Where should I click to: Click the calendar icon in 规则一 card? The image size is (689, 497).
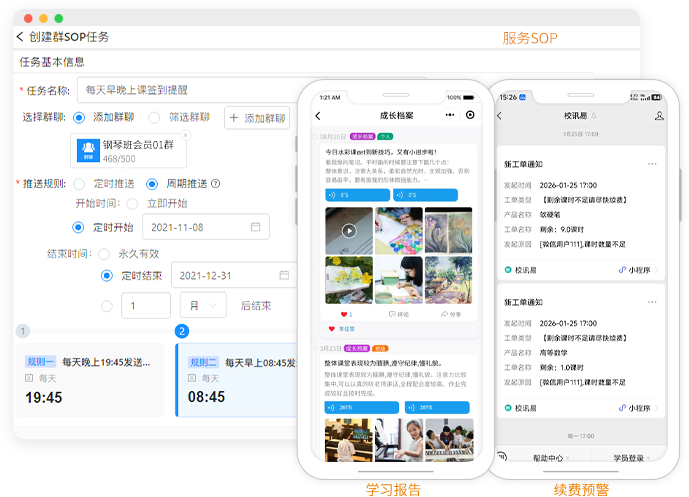pos(29,377)
